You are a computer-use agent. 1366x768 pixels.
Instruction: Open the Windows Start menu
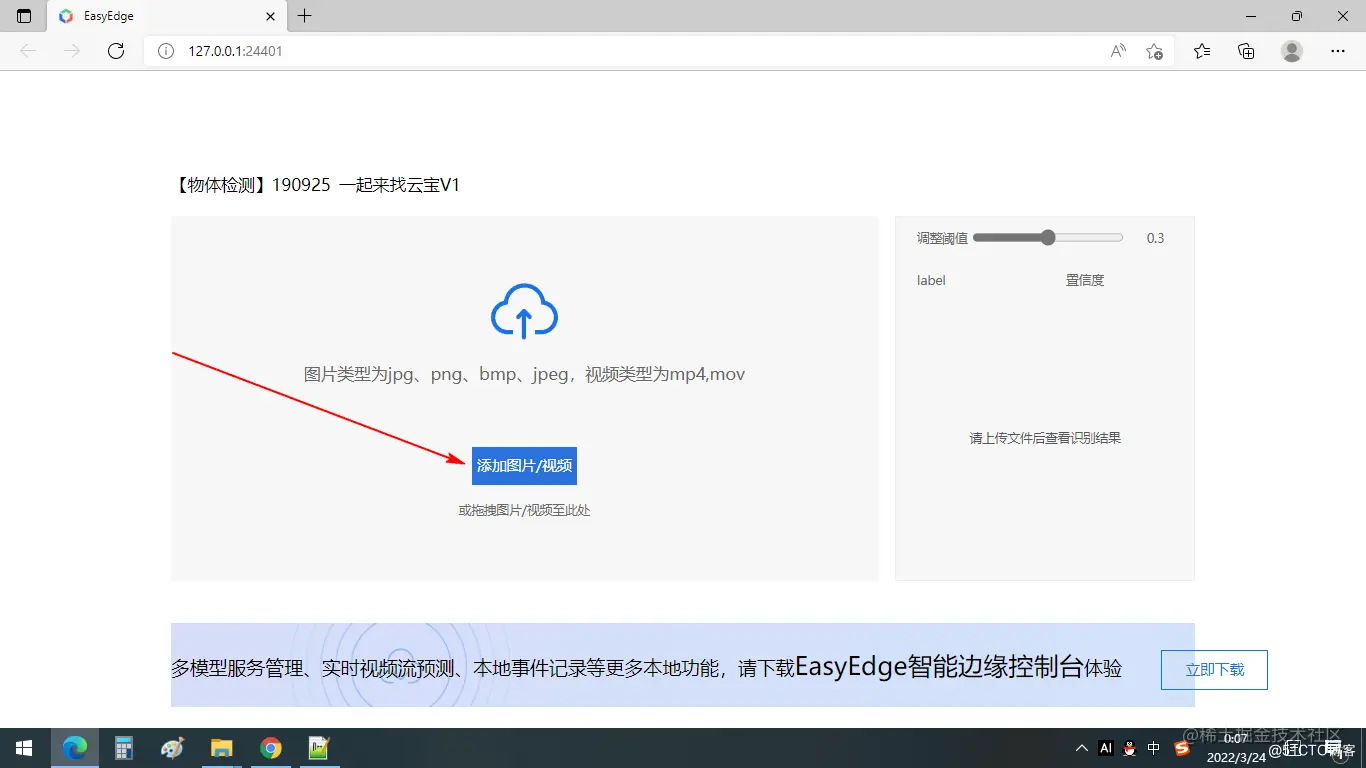pos(24,748)
